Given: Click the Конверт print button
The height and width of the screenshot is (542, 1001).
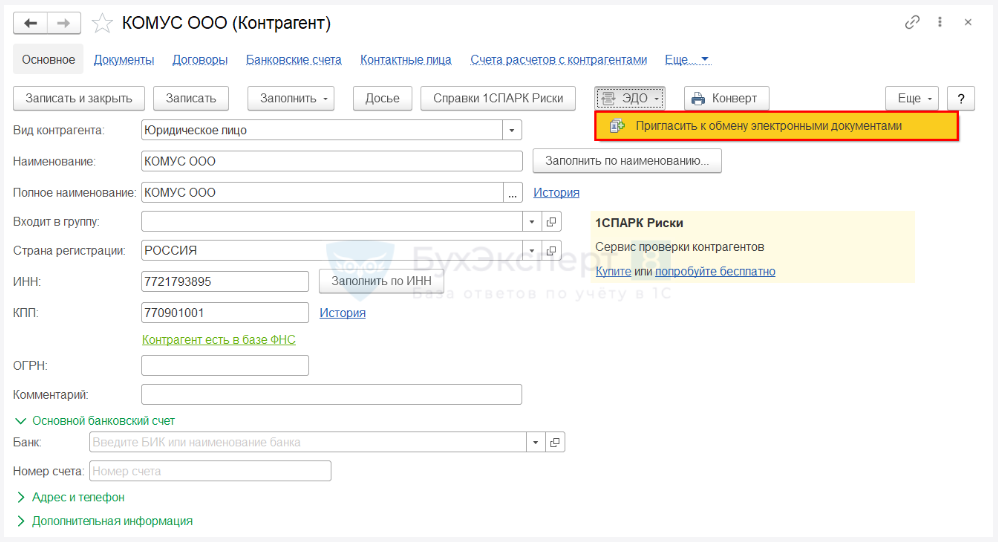Looking at the screenshot, I should point(726,98).
